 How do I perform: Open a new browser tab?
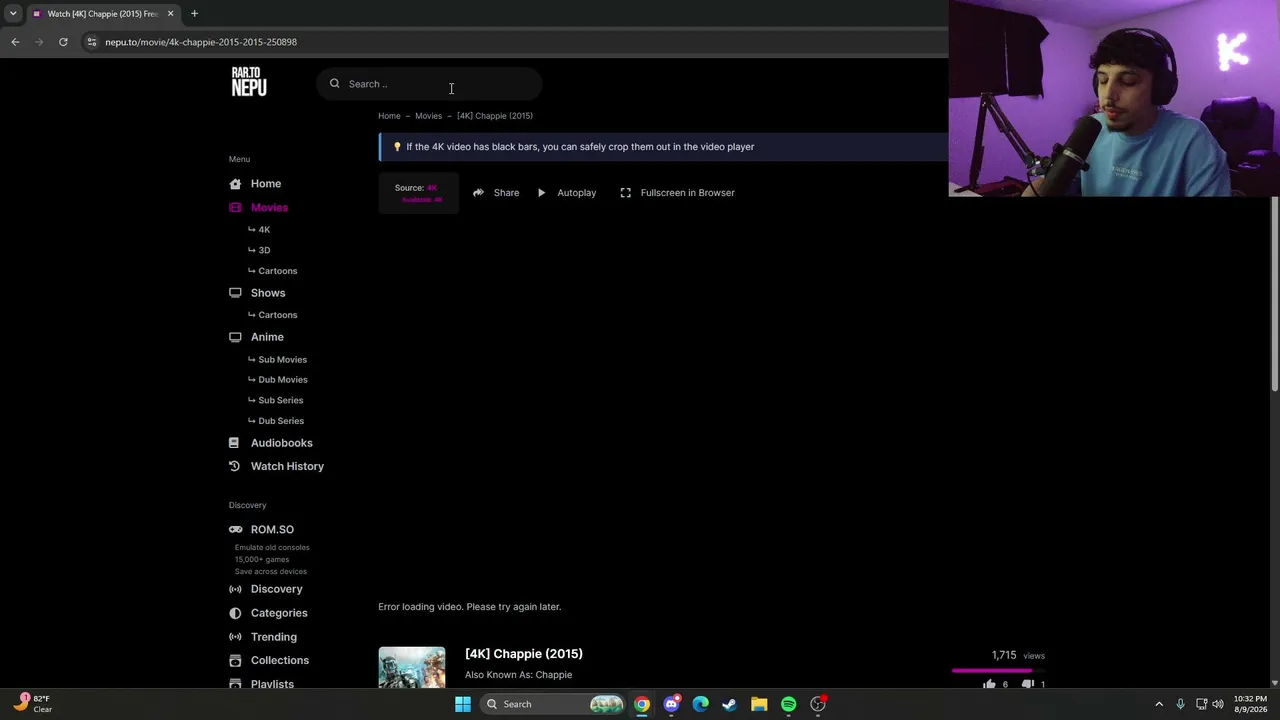click(194, 14)
